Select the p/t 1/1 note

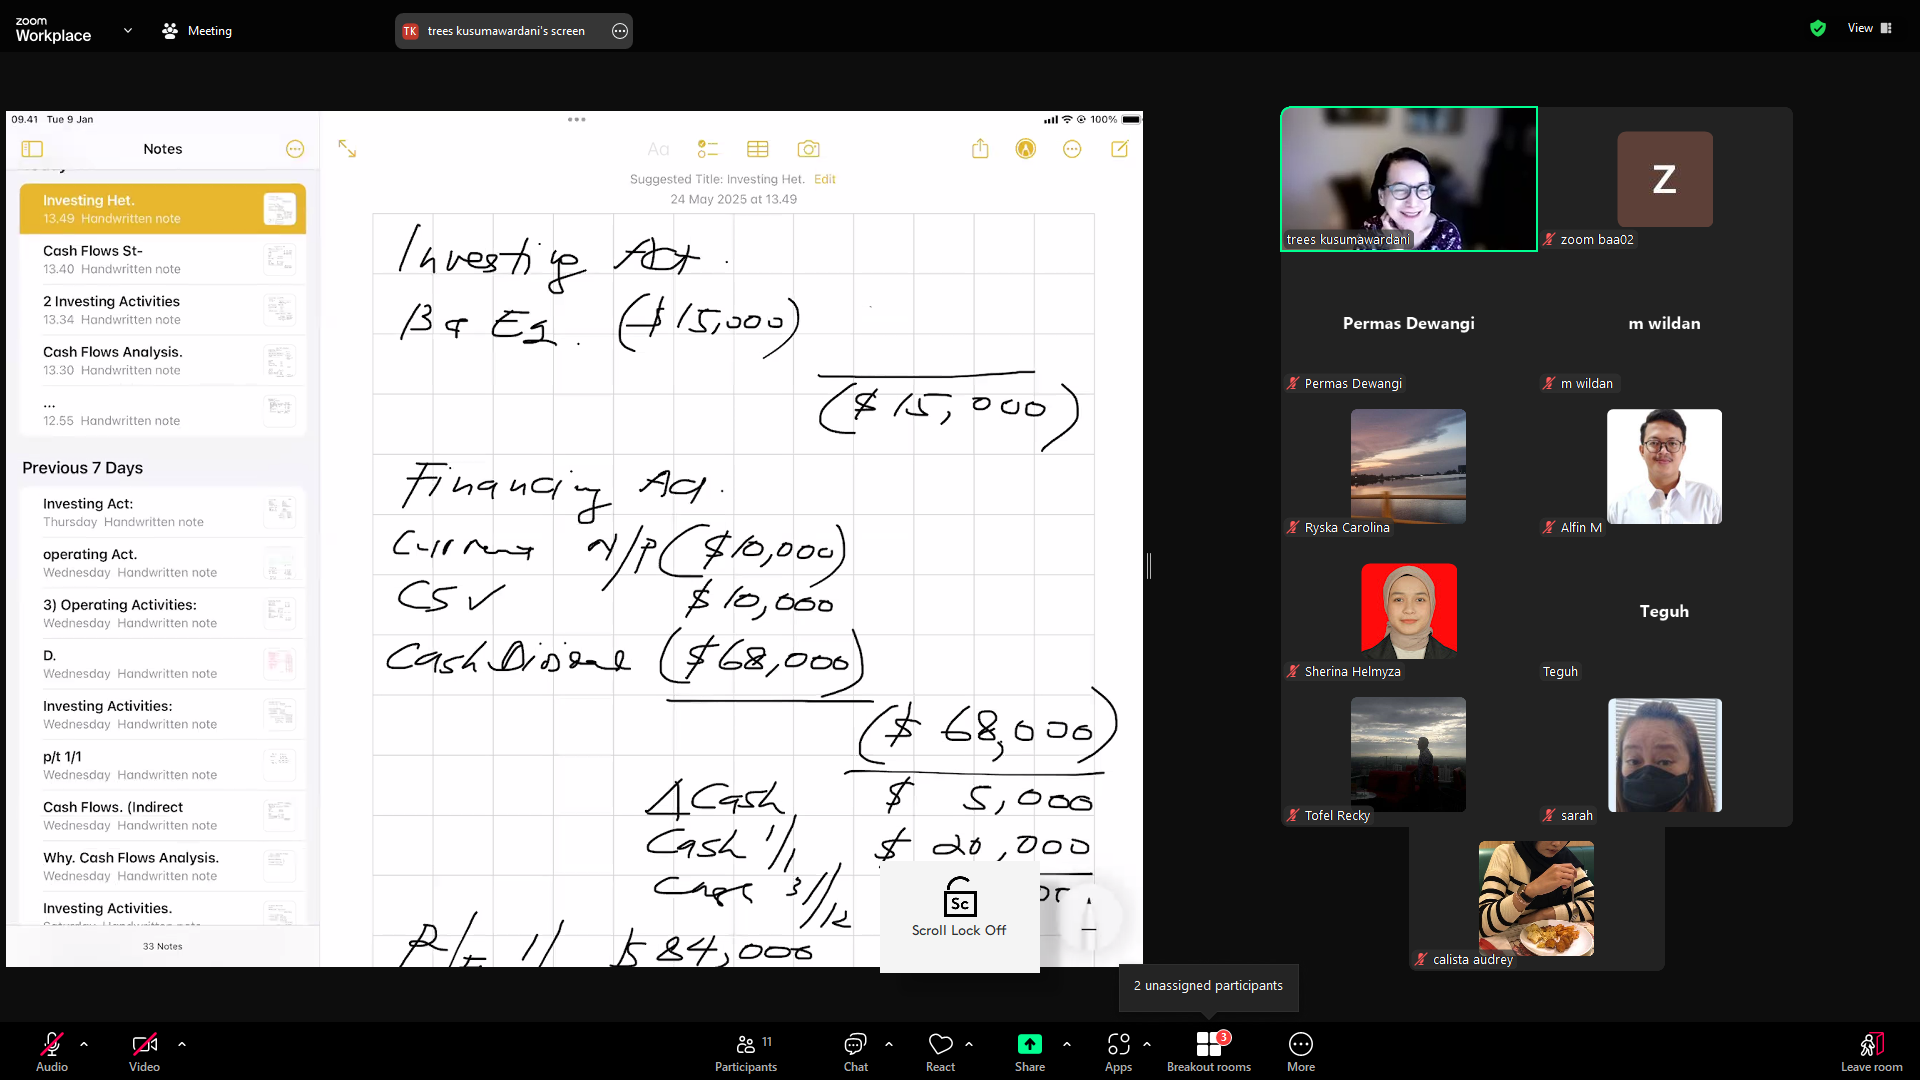pos(163,765)
